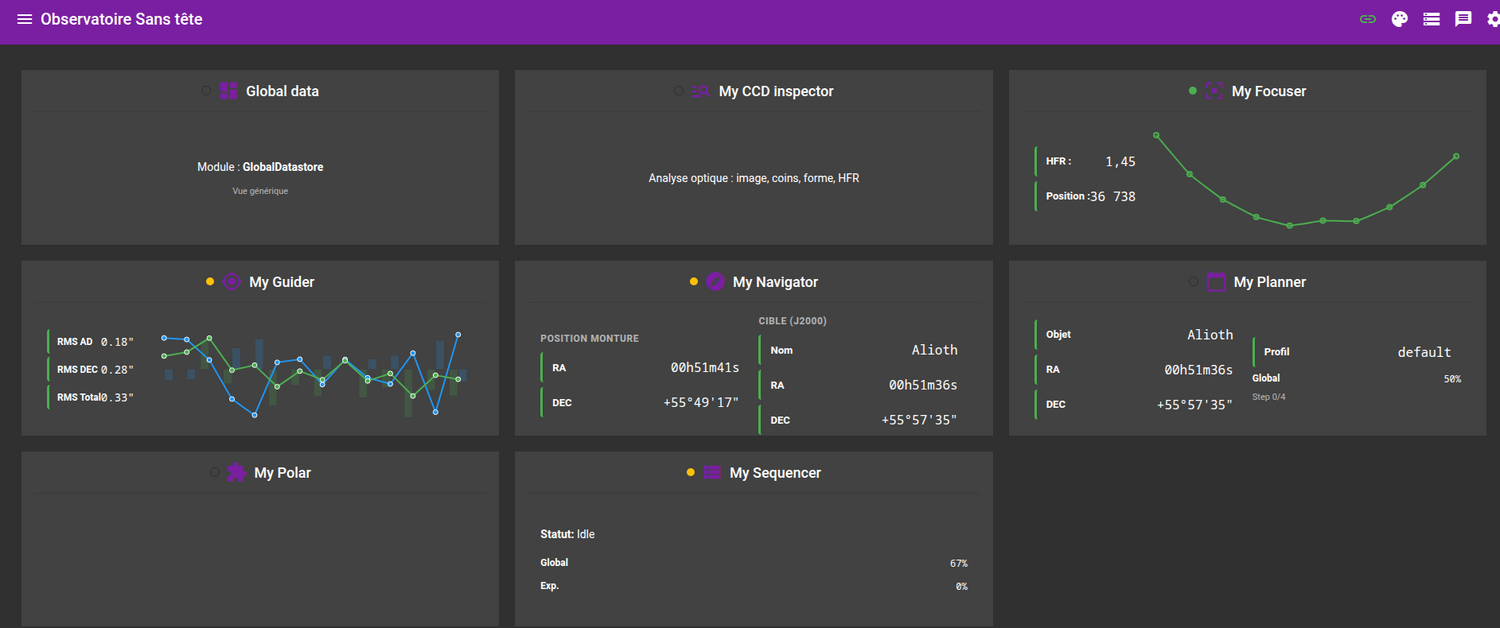Click the My CCD inspector search icon
The image size is (1500, 628).
(700, 91)
